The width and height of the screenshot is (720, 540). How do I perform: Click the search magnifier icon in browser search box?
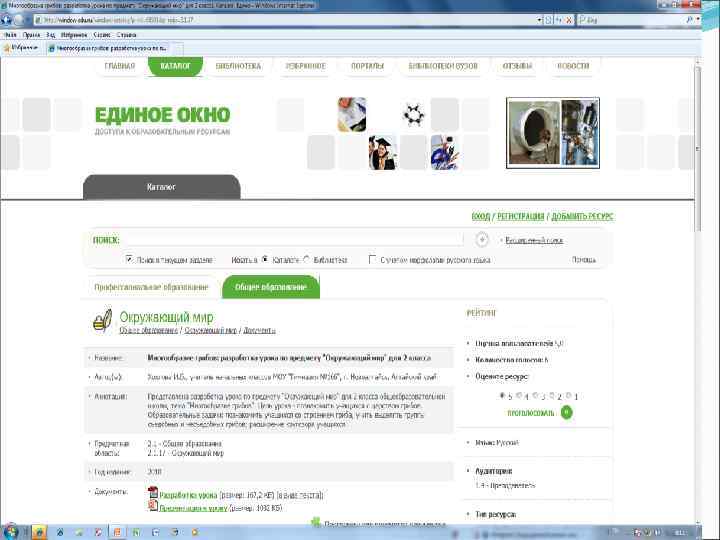click(689, 20)
